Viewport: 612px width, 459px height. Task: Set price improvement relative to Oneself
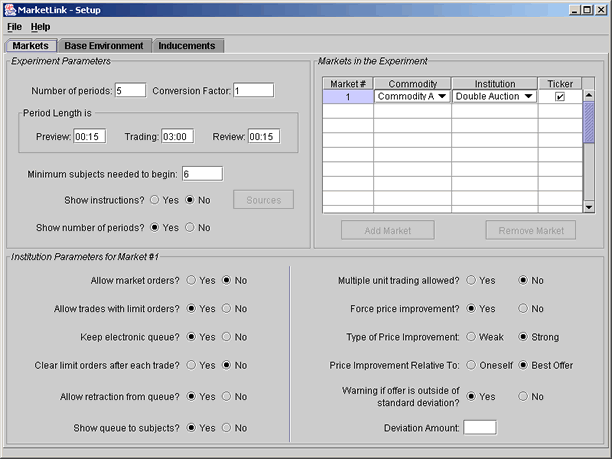point(471,365)
